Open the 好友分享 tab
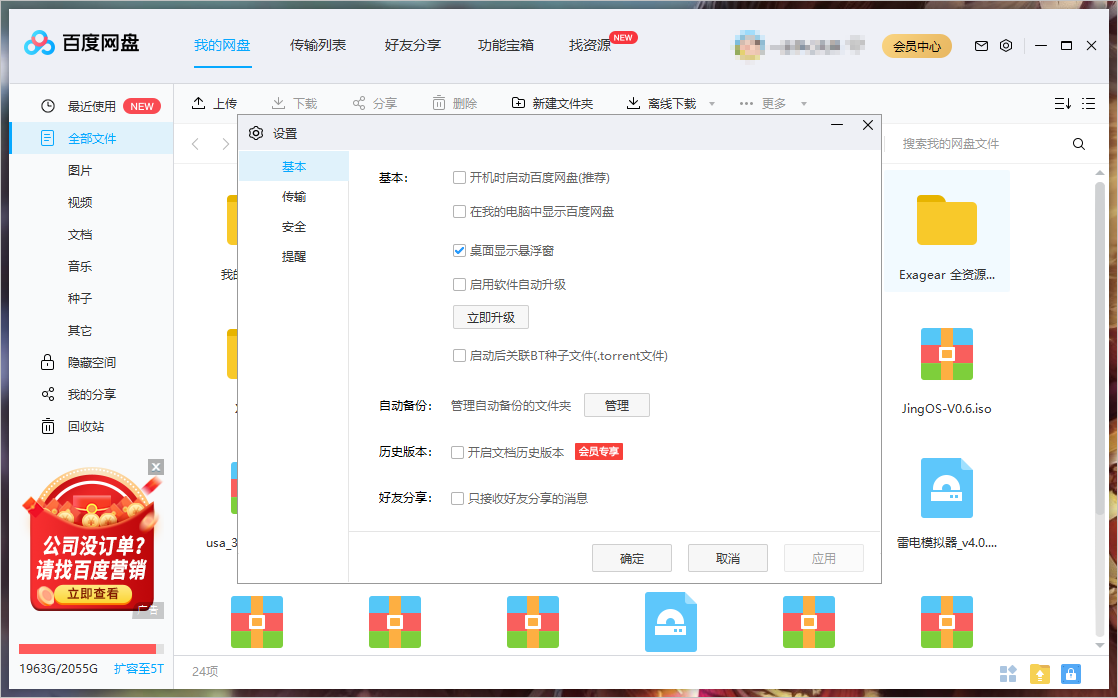 (x=413, y=46)
